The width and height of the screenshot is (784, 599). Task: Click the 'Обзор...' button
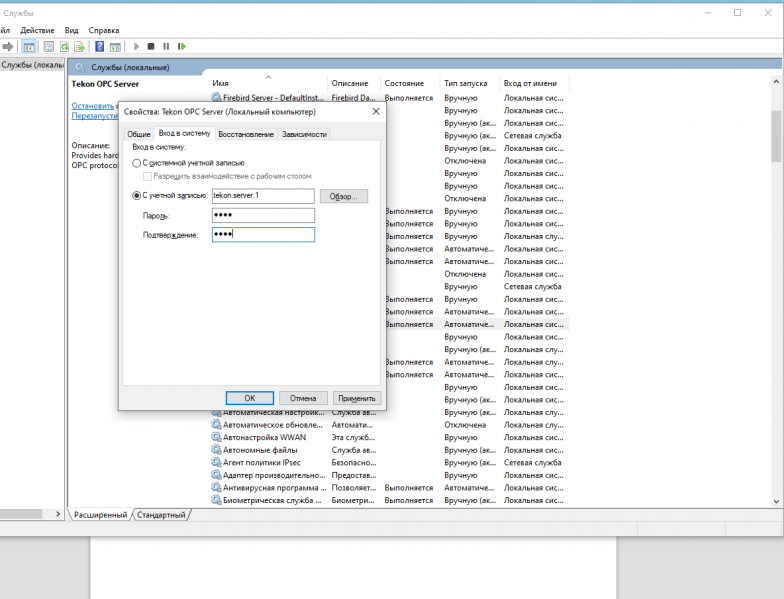pyautogui.click(x=343, y=197)
